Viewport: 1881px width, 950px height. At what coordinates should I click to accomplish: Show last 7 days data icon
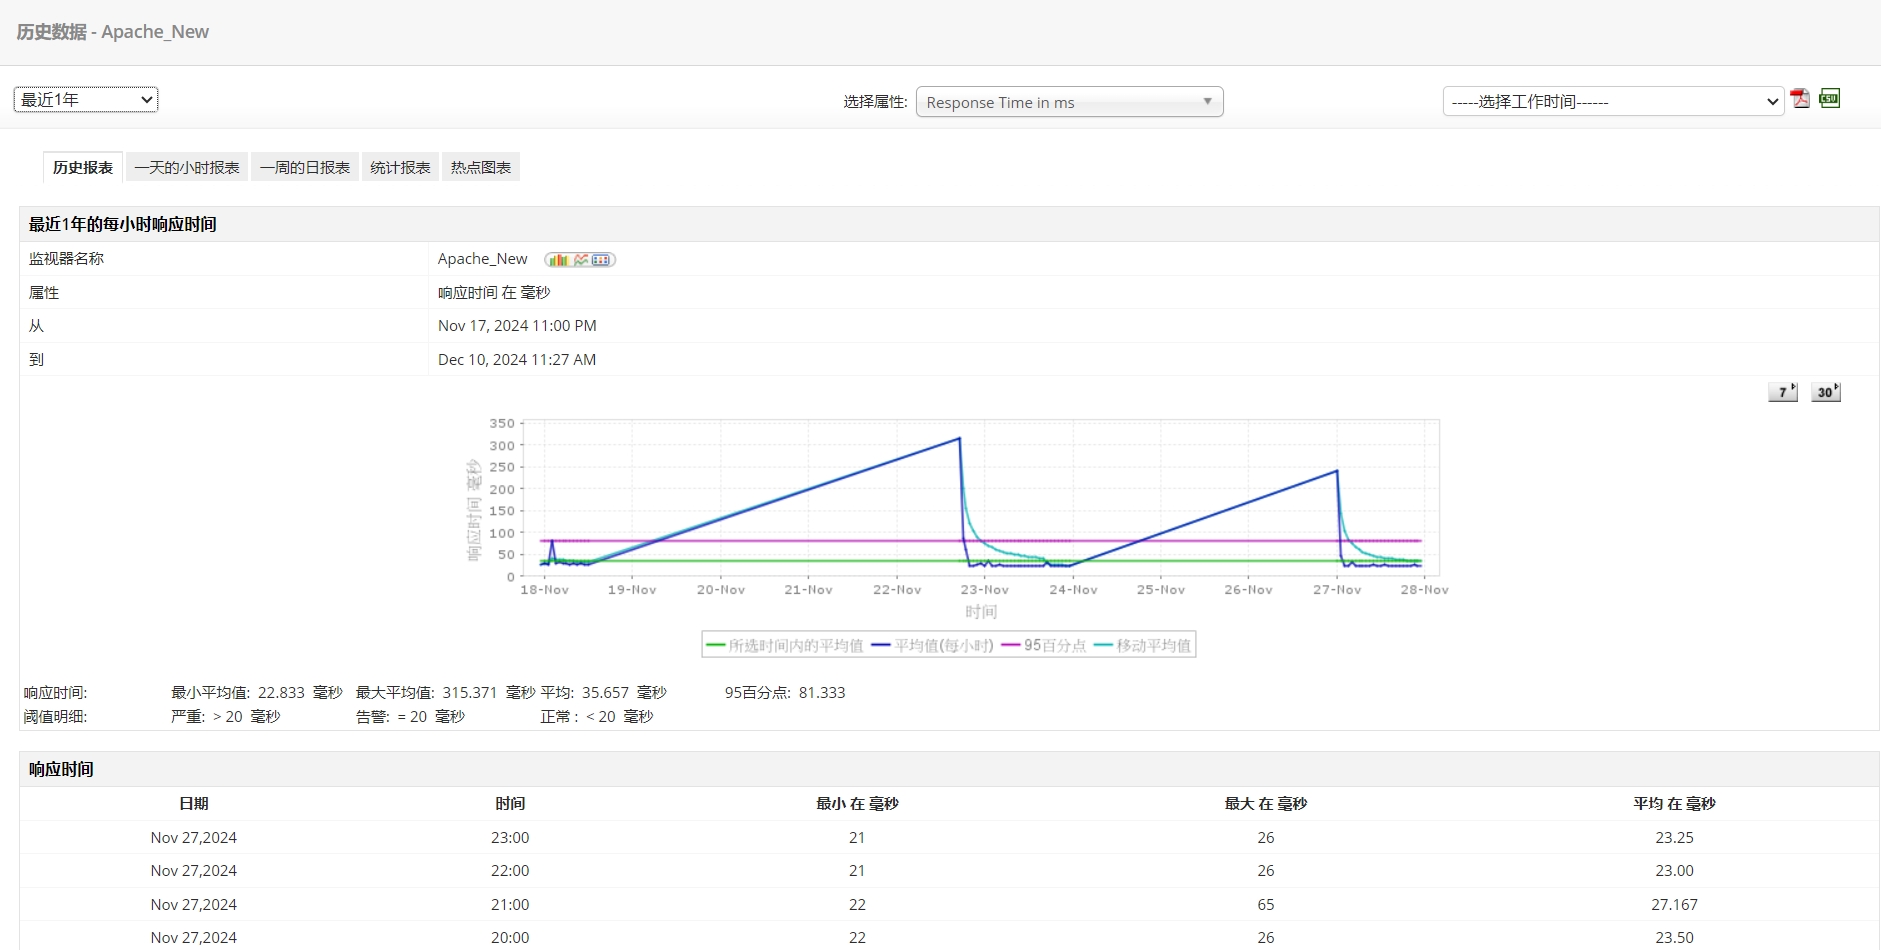tap(1783, 392)
